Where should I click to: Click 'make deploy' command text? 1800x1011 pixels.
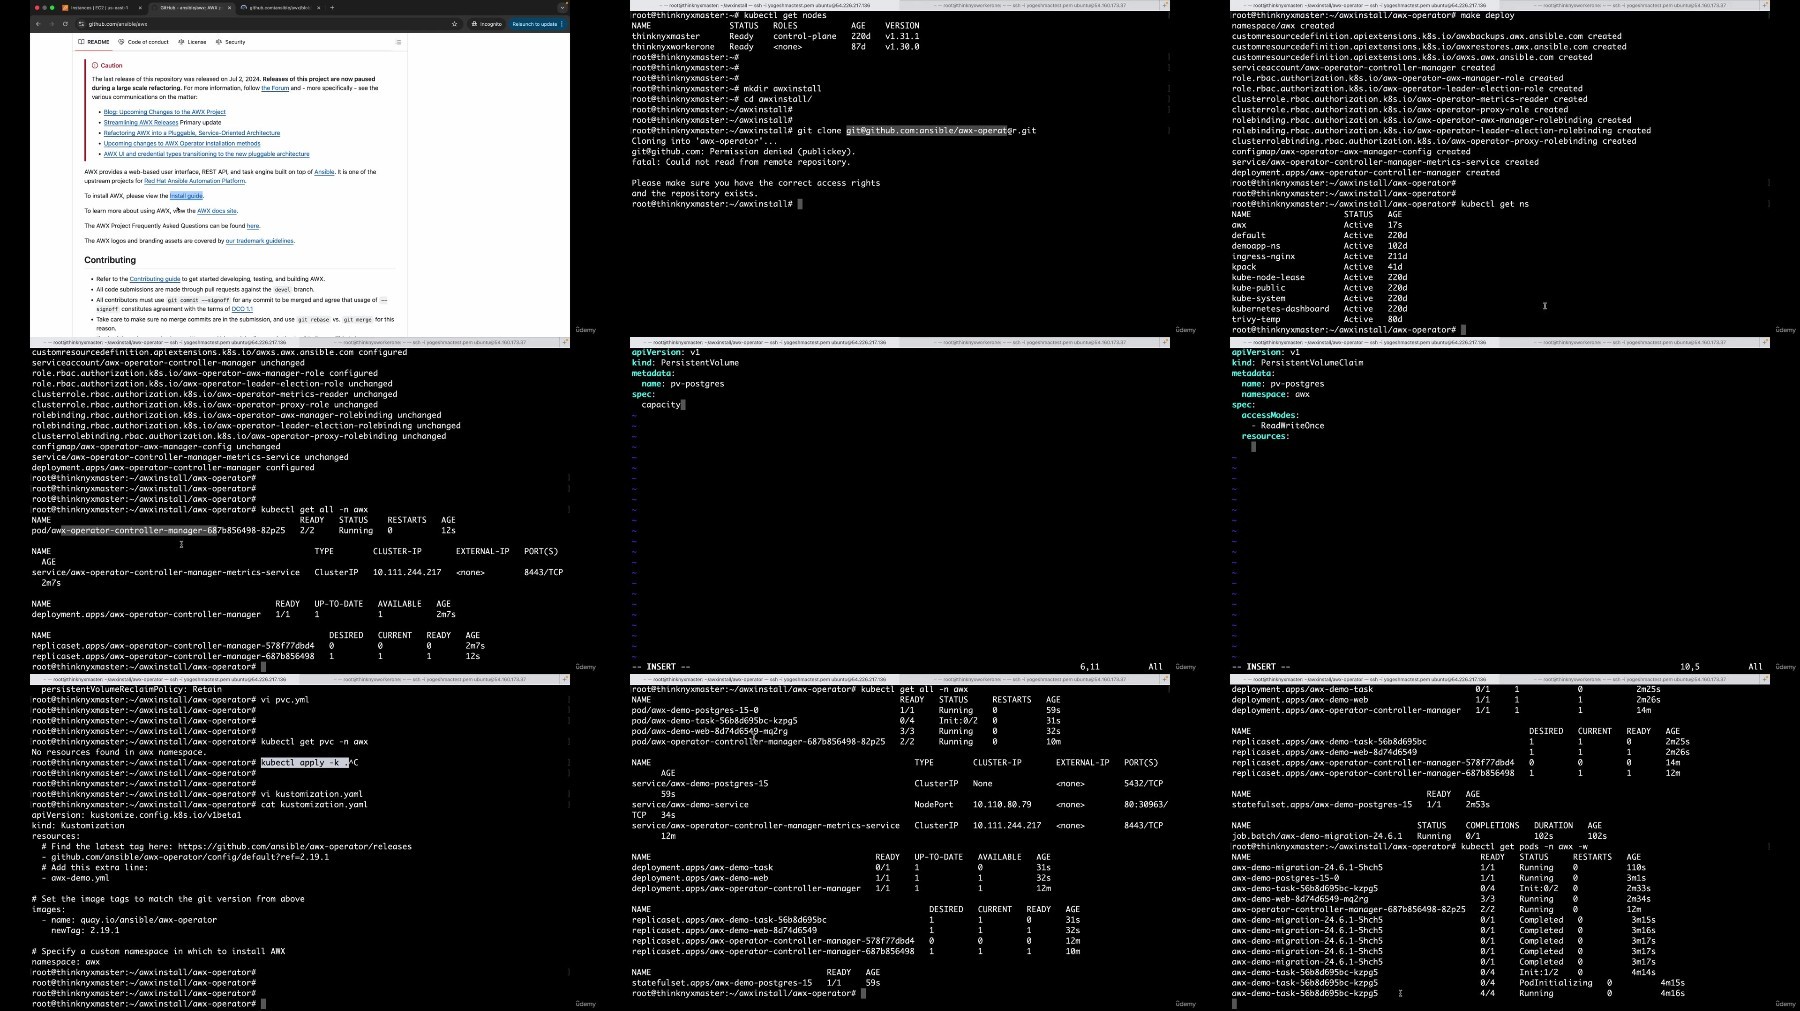tap(1488, 15)
